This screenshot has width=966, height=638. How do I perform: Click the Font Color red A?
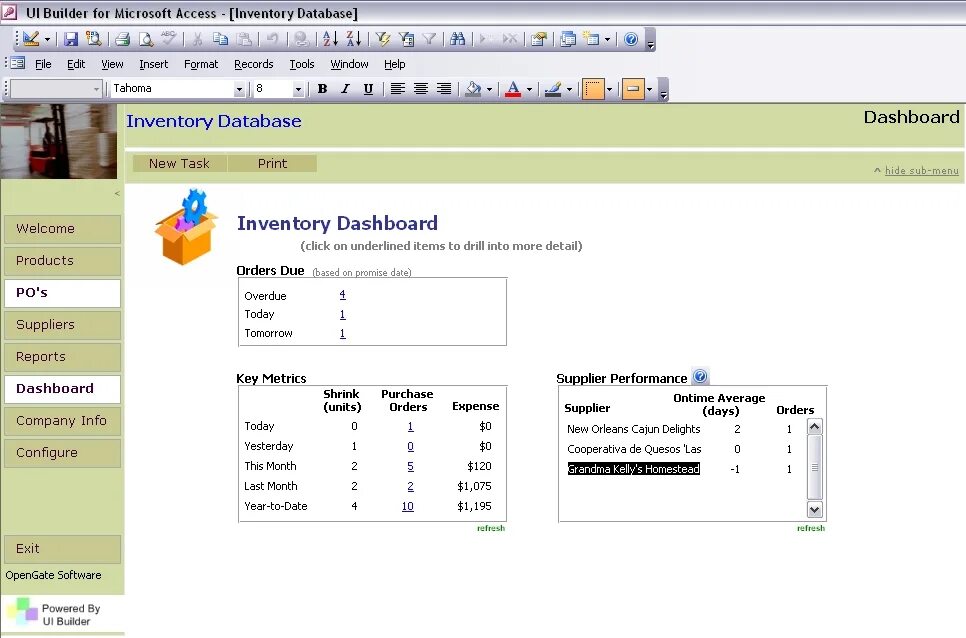click(x=513, y=89)
